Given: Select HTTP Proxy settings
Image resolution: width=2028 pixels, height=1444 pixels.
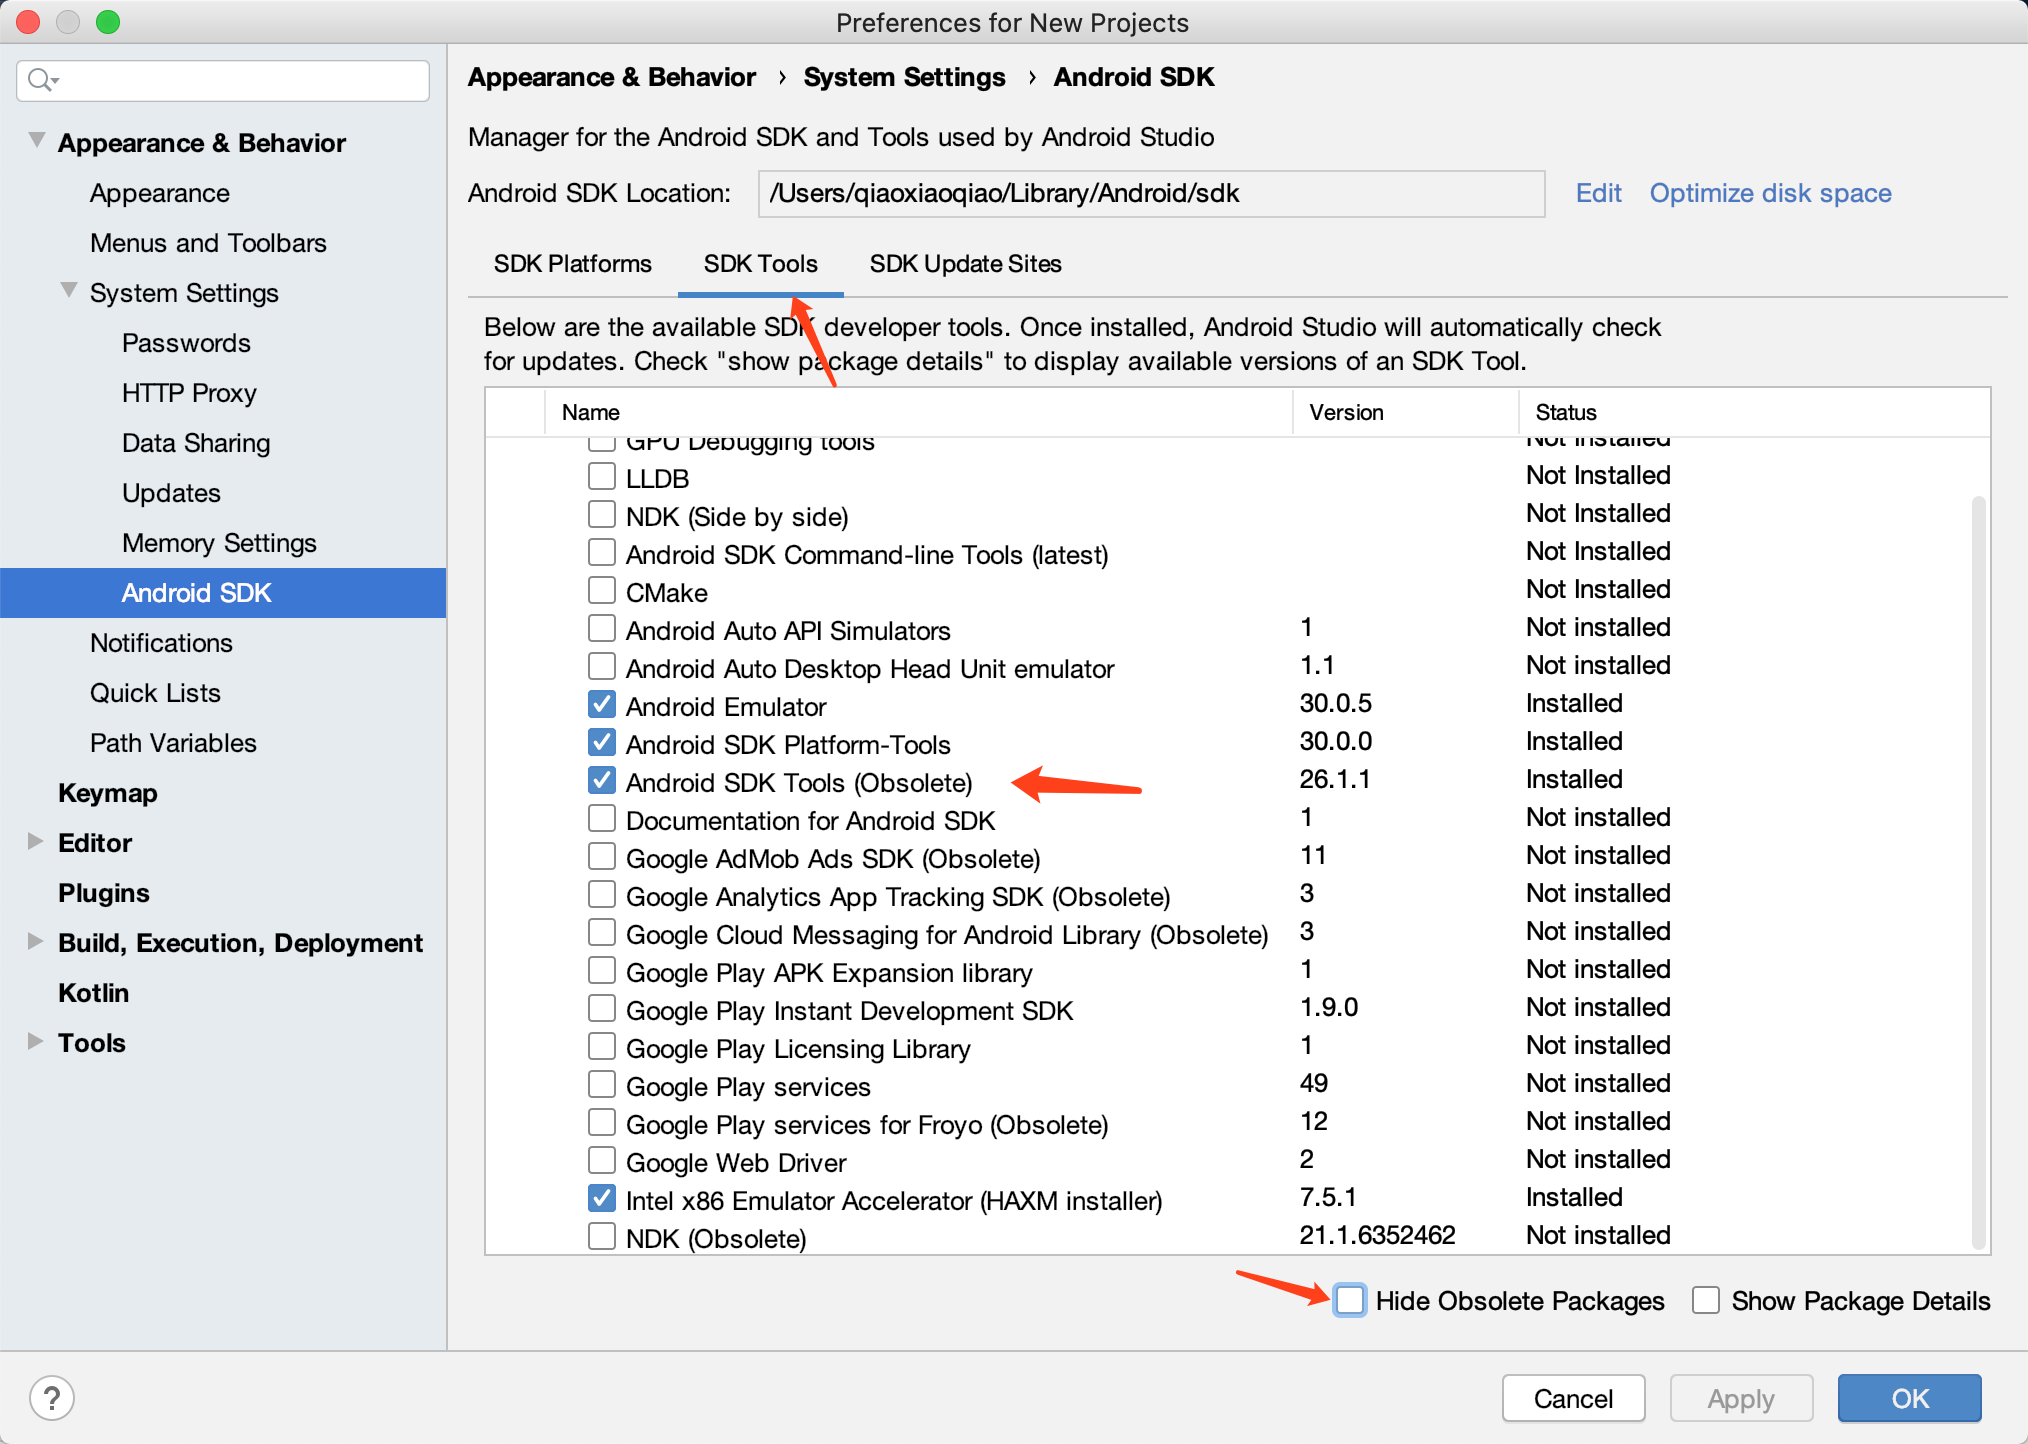Looking at the screenshot, I should 189,393.
